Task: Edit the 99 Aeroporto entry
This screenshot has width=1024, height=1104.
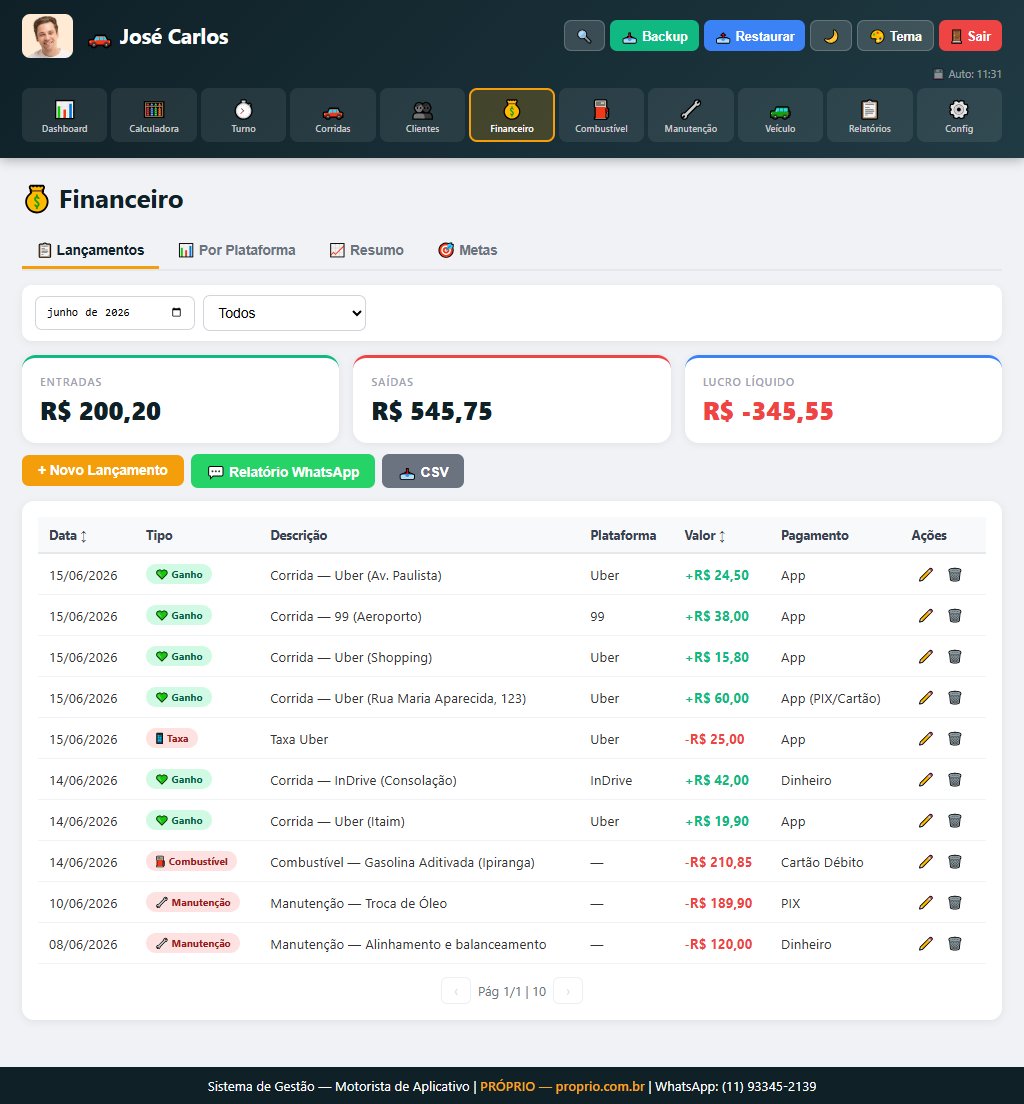Action: pyautogui.click(x=925, y=615)
